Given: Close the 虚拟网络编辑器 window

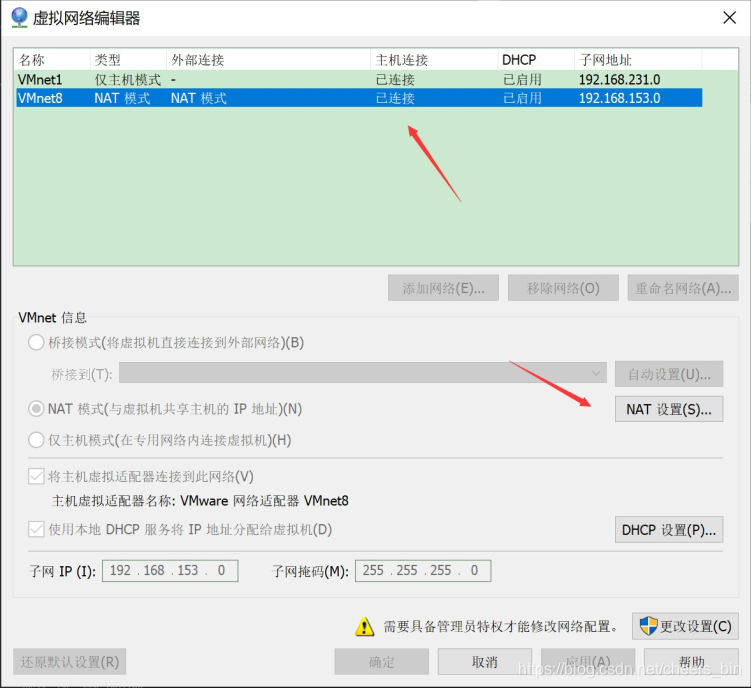Looking at the screenshot, I should click(729, 18).
